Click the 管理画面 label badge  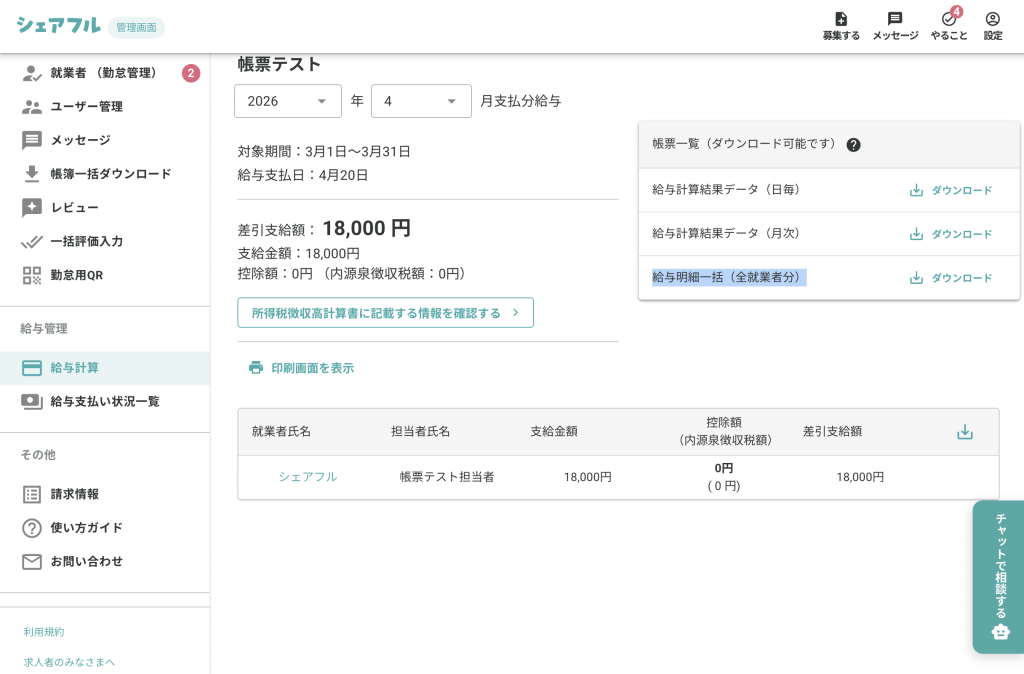click(136, 27)
